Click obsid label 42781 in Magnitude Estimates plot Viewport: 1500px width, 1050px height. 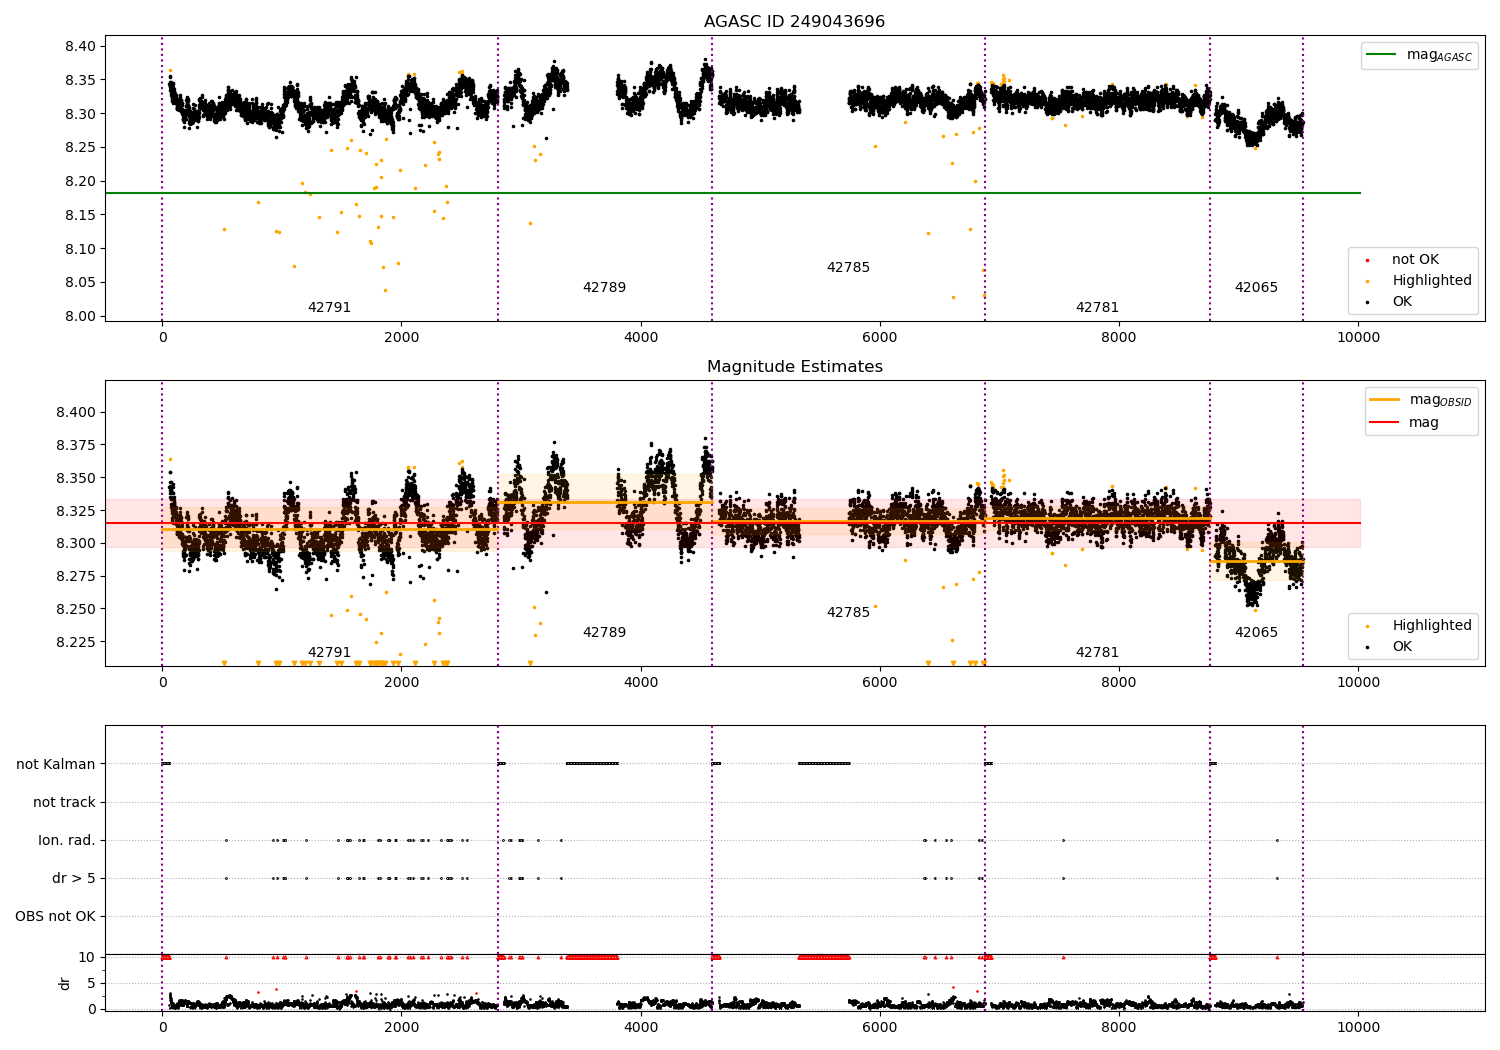(1097, 653)
